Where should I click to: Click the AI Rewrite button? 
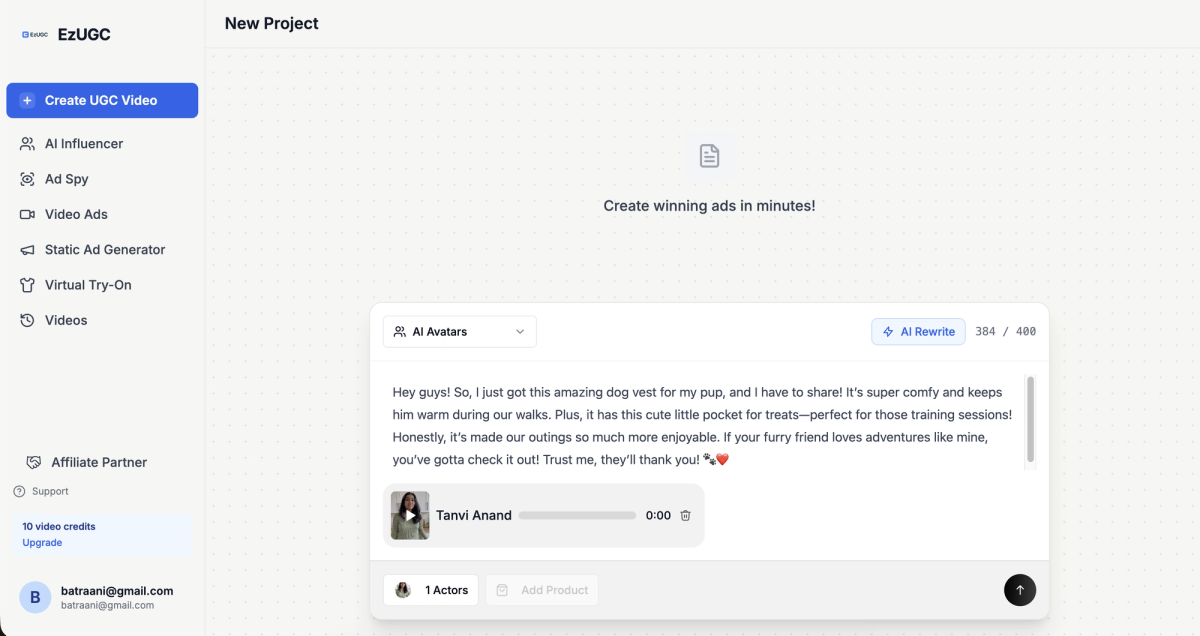[x=917, y=331]
